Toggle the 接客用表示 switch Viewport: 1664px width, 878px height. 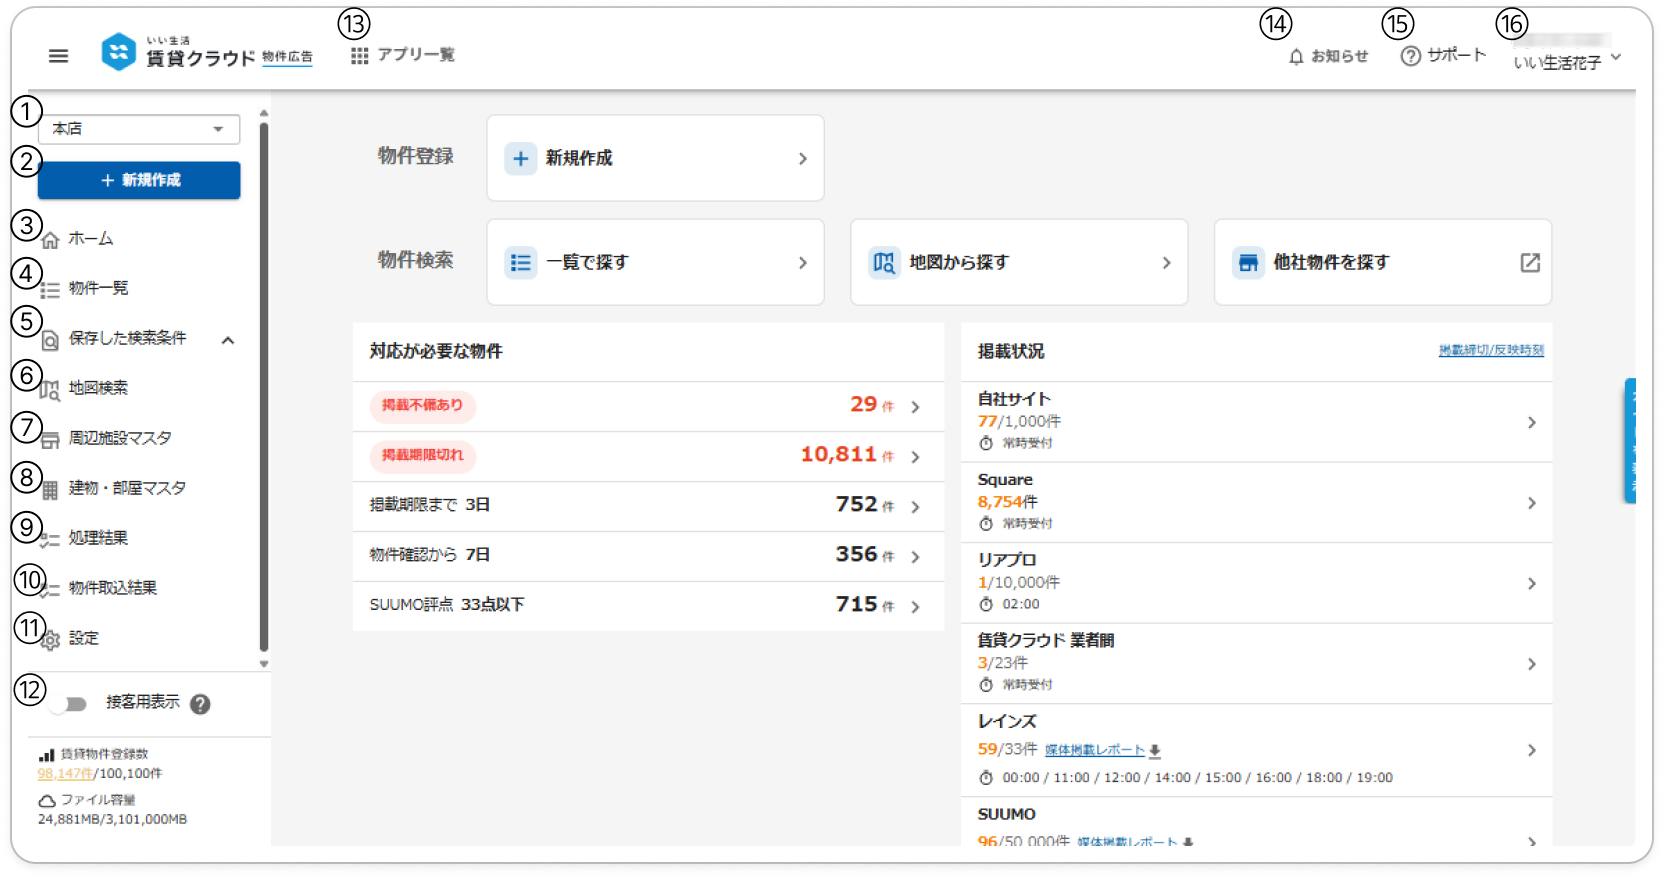point(69,704)
